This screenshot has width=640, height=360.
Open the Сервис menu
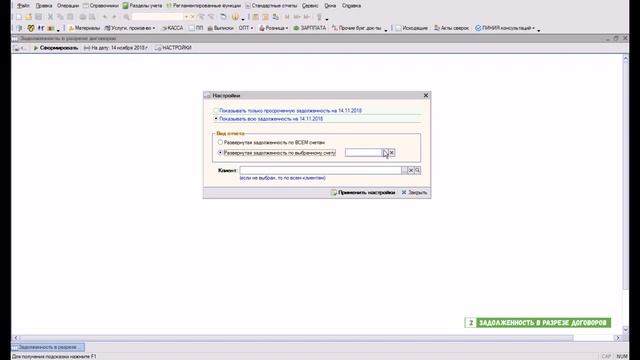tap(310, 6)
